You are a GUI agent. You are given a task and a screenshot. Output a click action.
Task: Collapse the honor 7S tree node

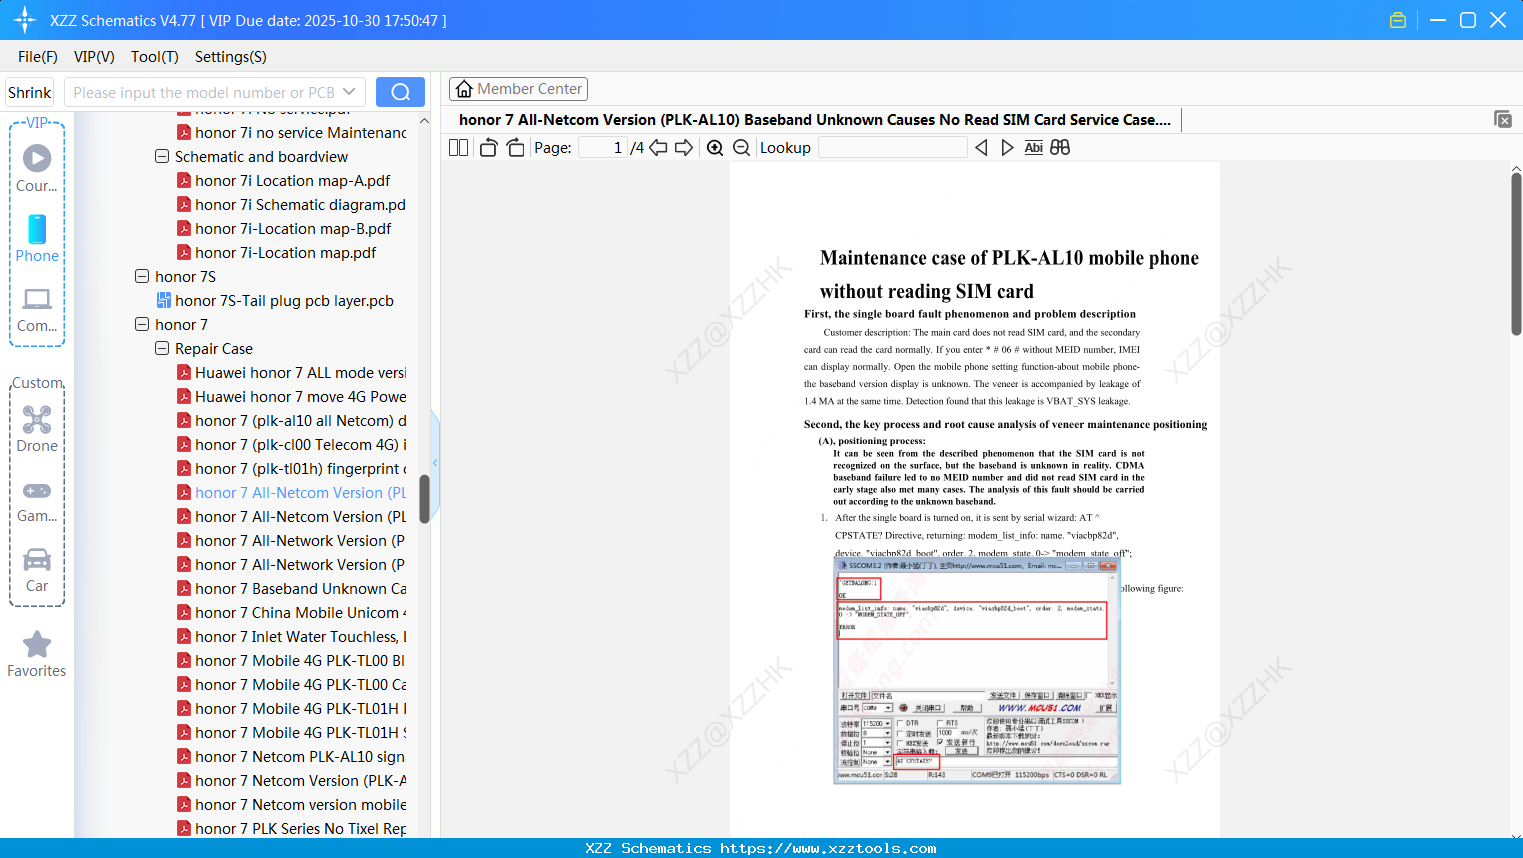click(x=142, y=277)
